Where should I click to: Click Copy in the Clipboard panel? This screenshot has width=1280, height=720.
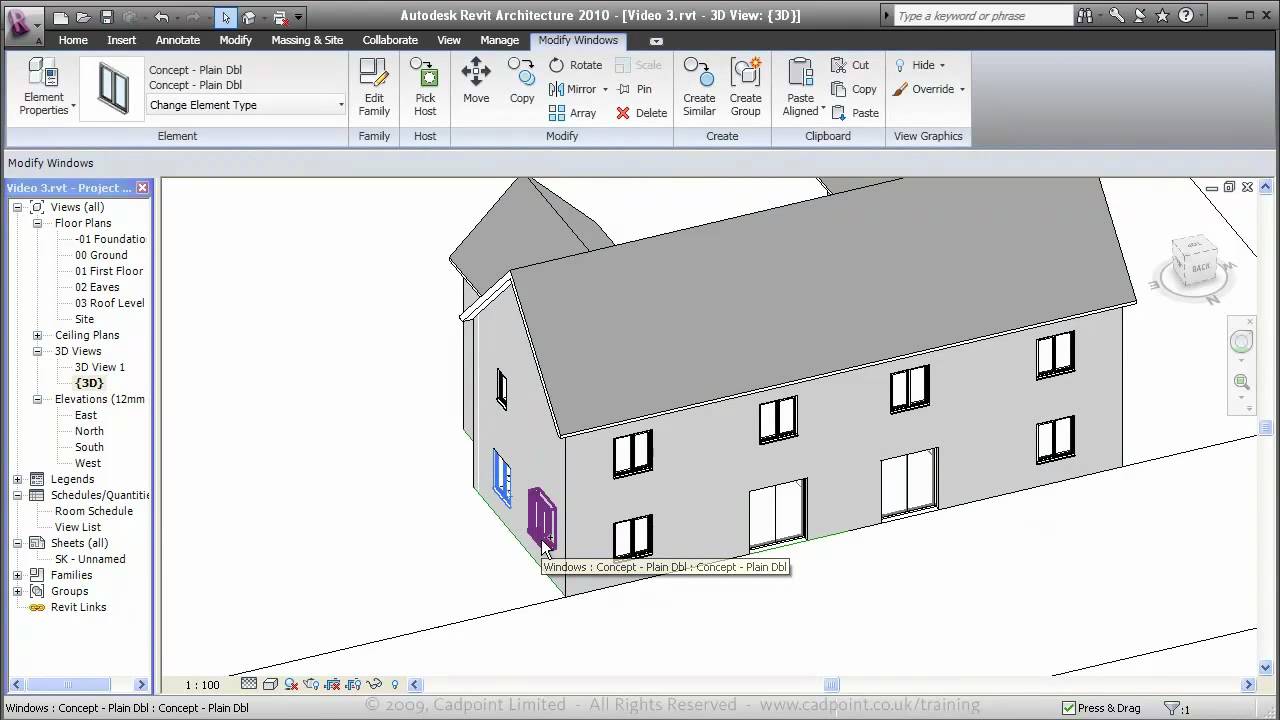click(x=854, y=89)
